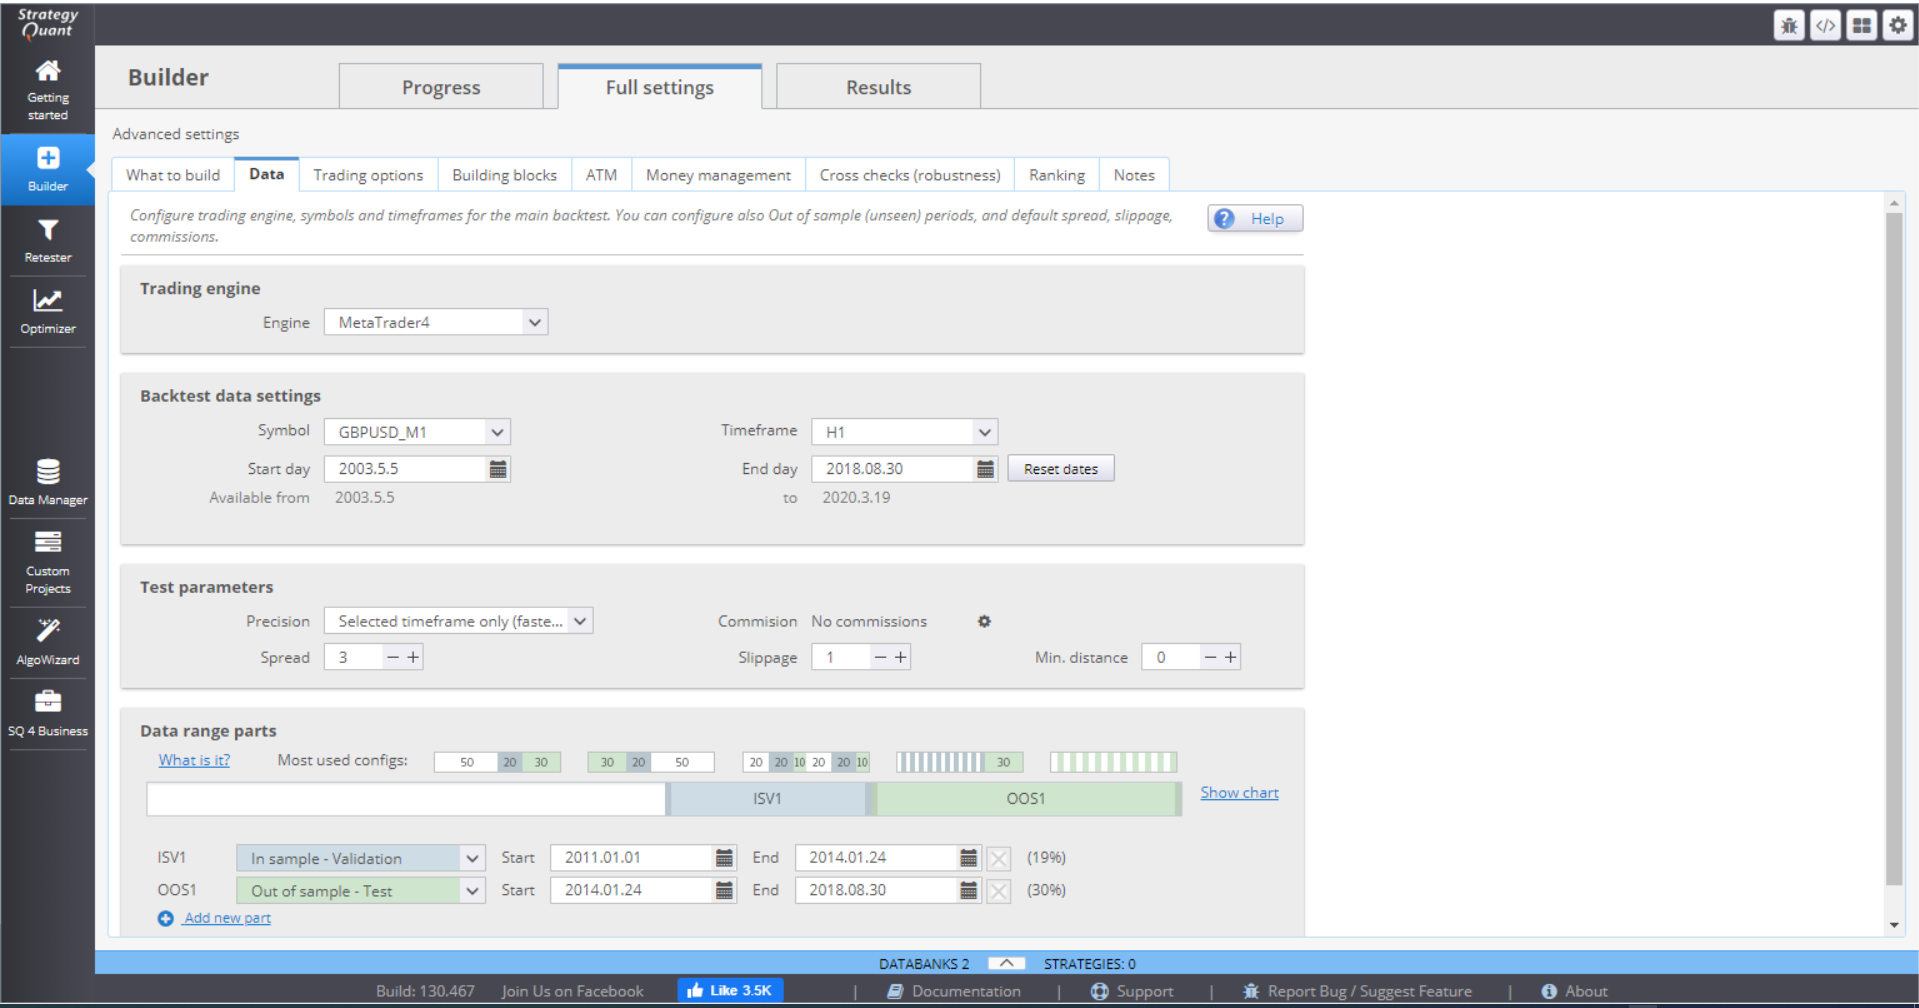
Task: Open the Builder sidebar icon
Action: pyautogui.click(x=47, y=158)
